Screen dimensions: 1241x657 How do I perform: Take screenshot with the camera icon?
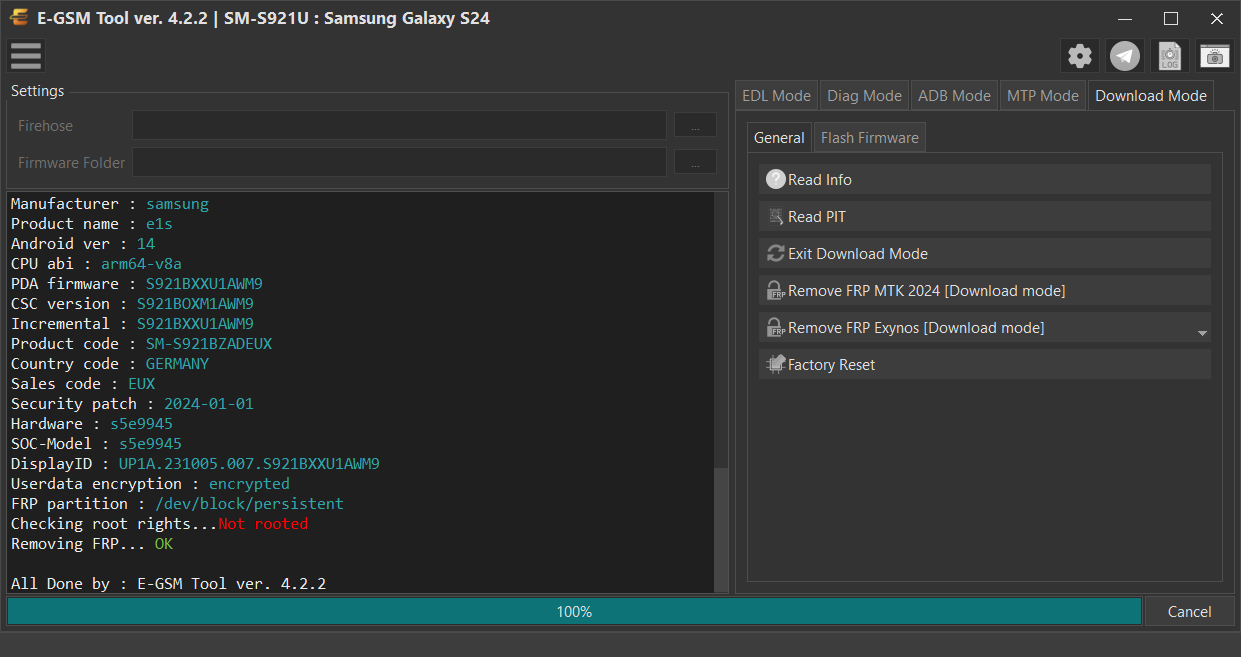[x=1215, y=56]
